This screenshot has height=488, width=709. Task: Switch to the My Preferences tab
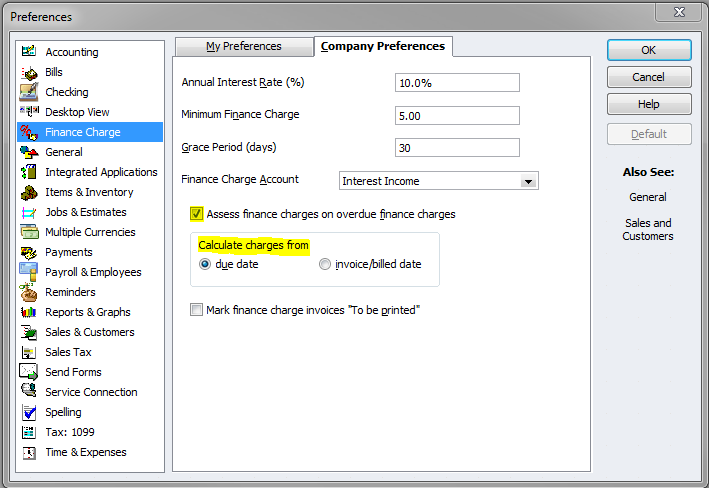pos(244,47)
